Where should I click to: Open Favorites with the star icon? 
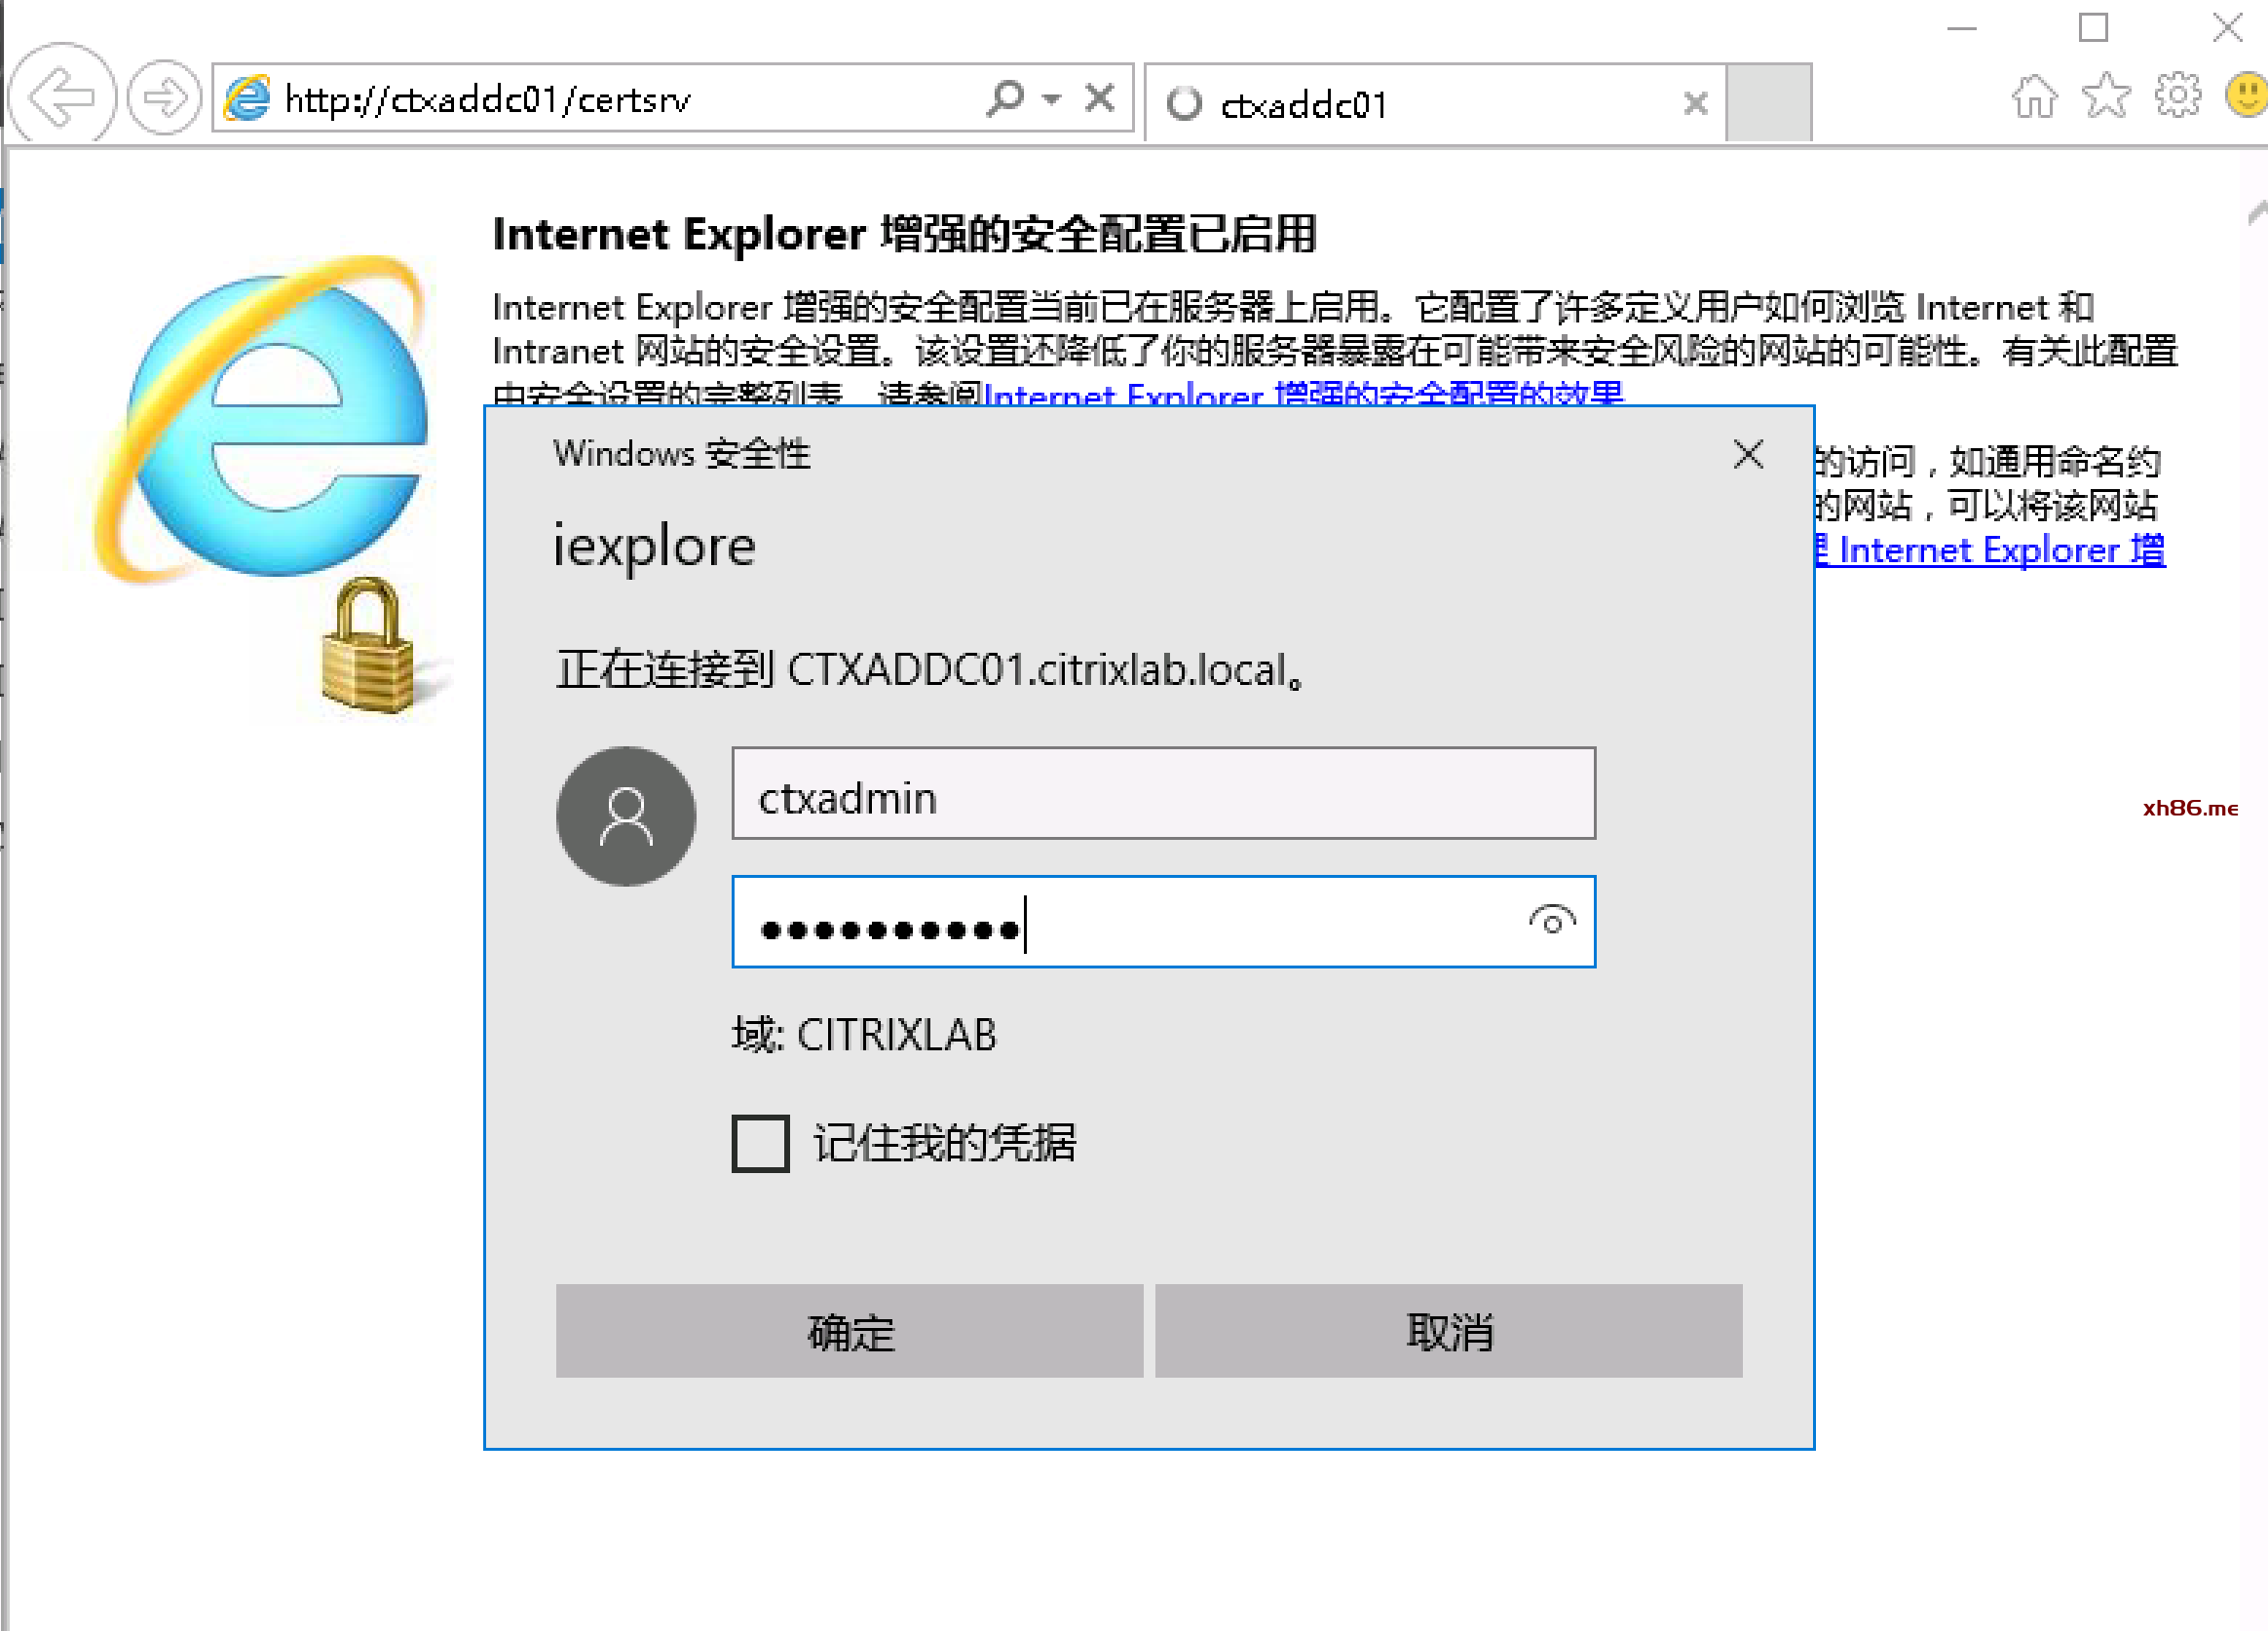click(2106, 96)
